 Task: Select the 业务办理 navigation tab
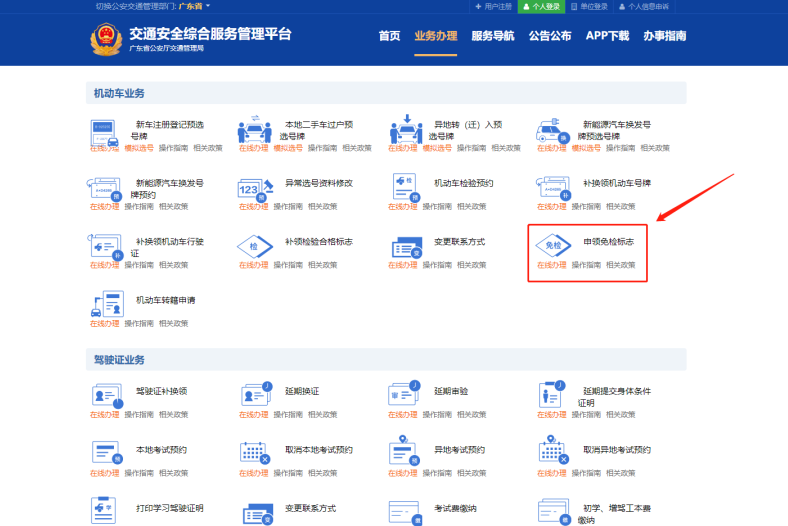tap(436, 36)
